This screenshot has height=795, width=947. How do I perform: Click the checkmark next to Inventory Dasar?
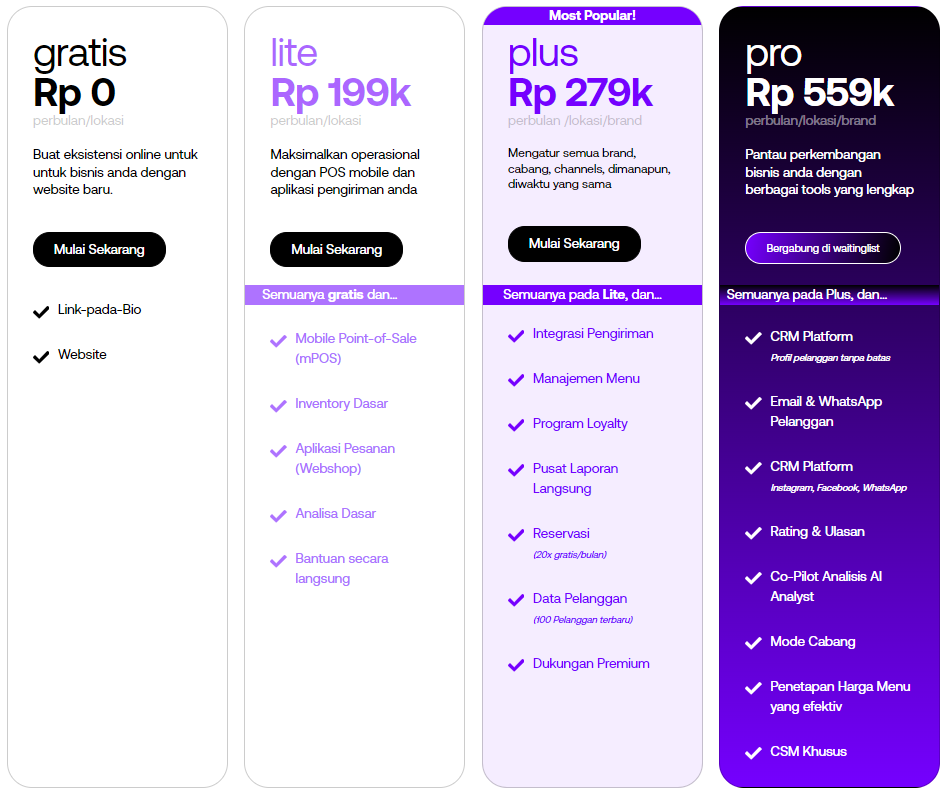278,406
